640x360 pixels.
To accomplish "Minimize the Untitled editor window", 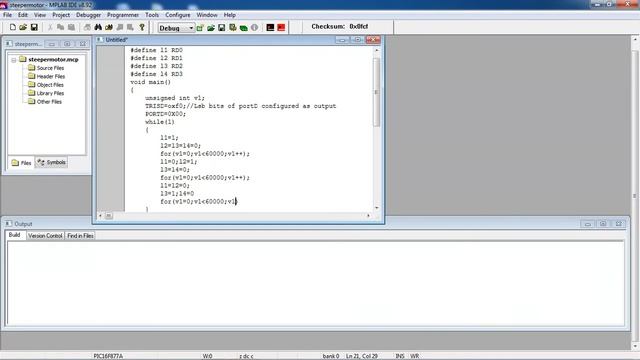I will (x=342, y=40).
